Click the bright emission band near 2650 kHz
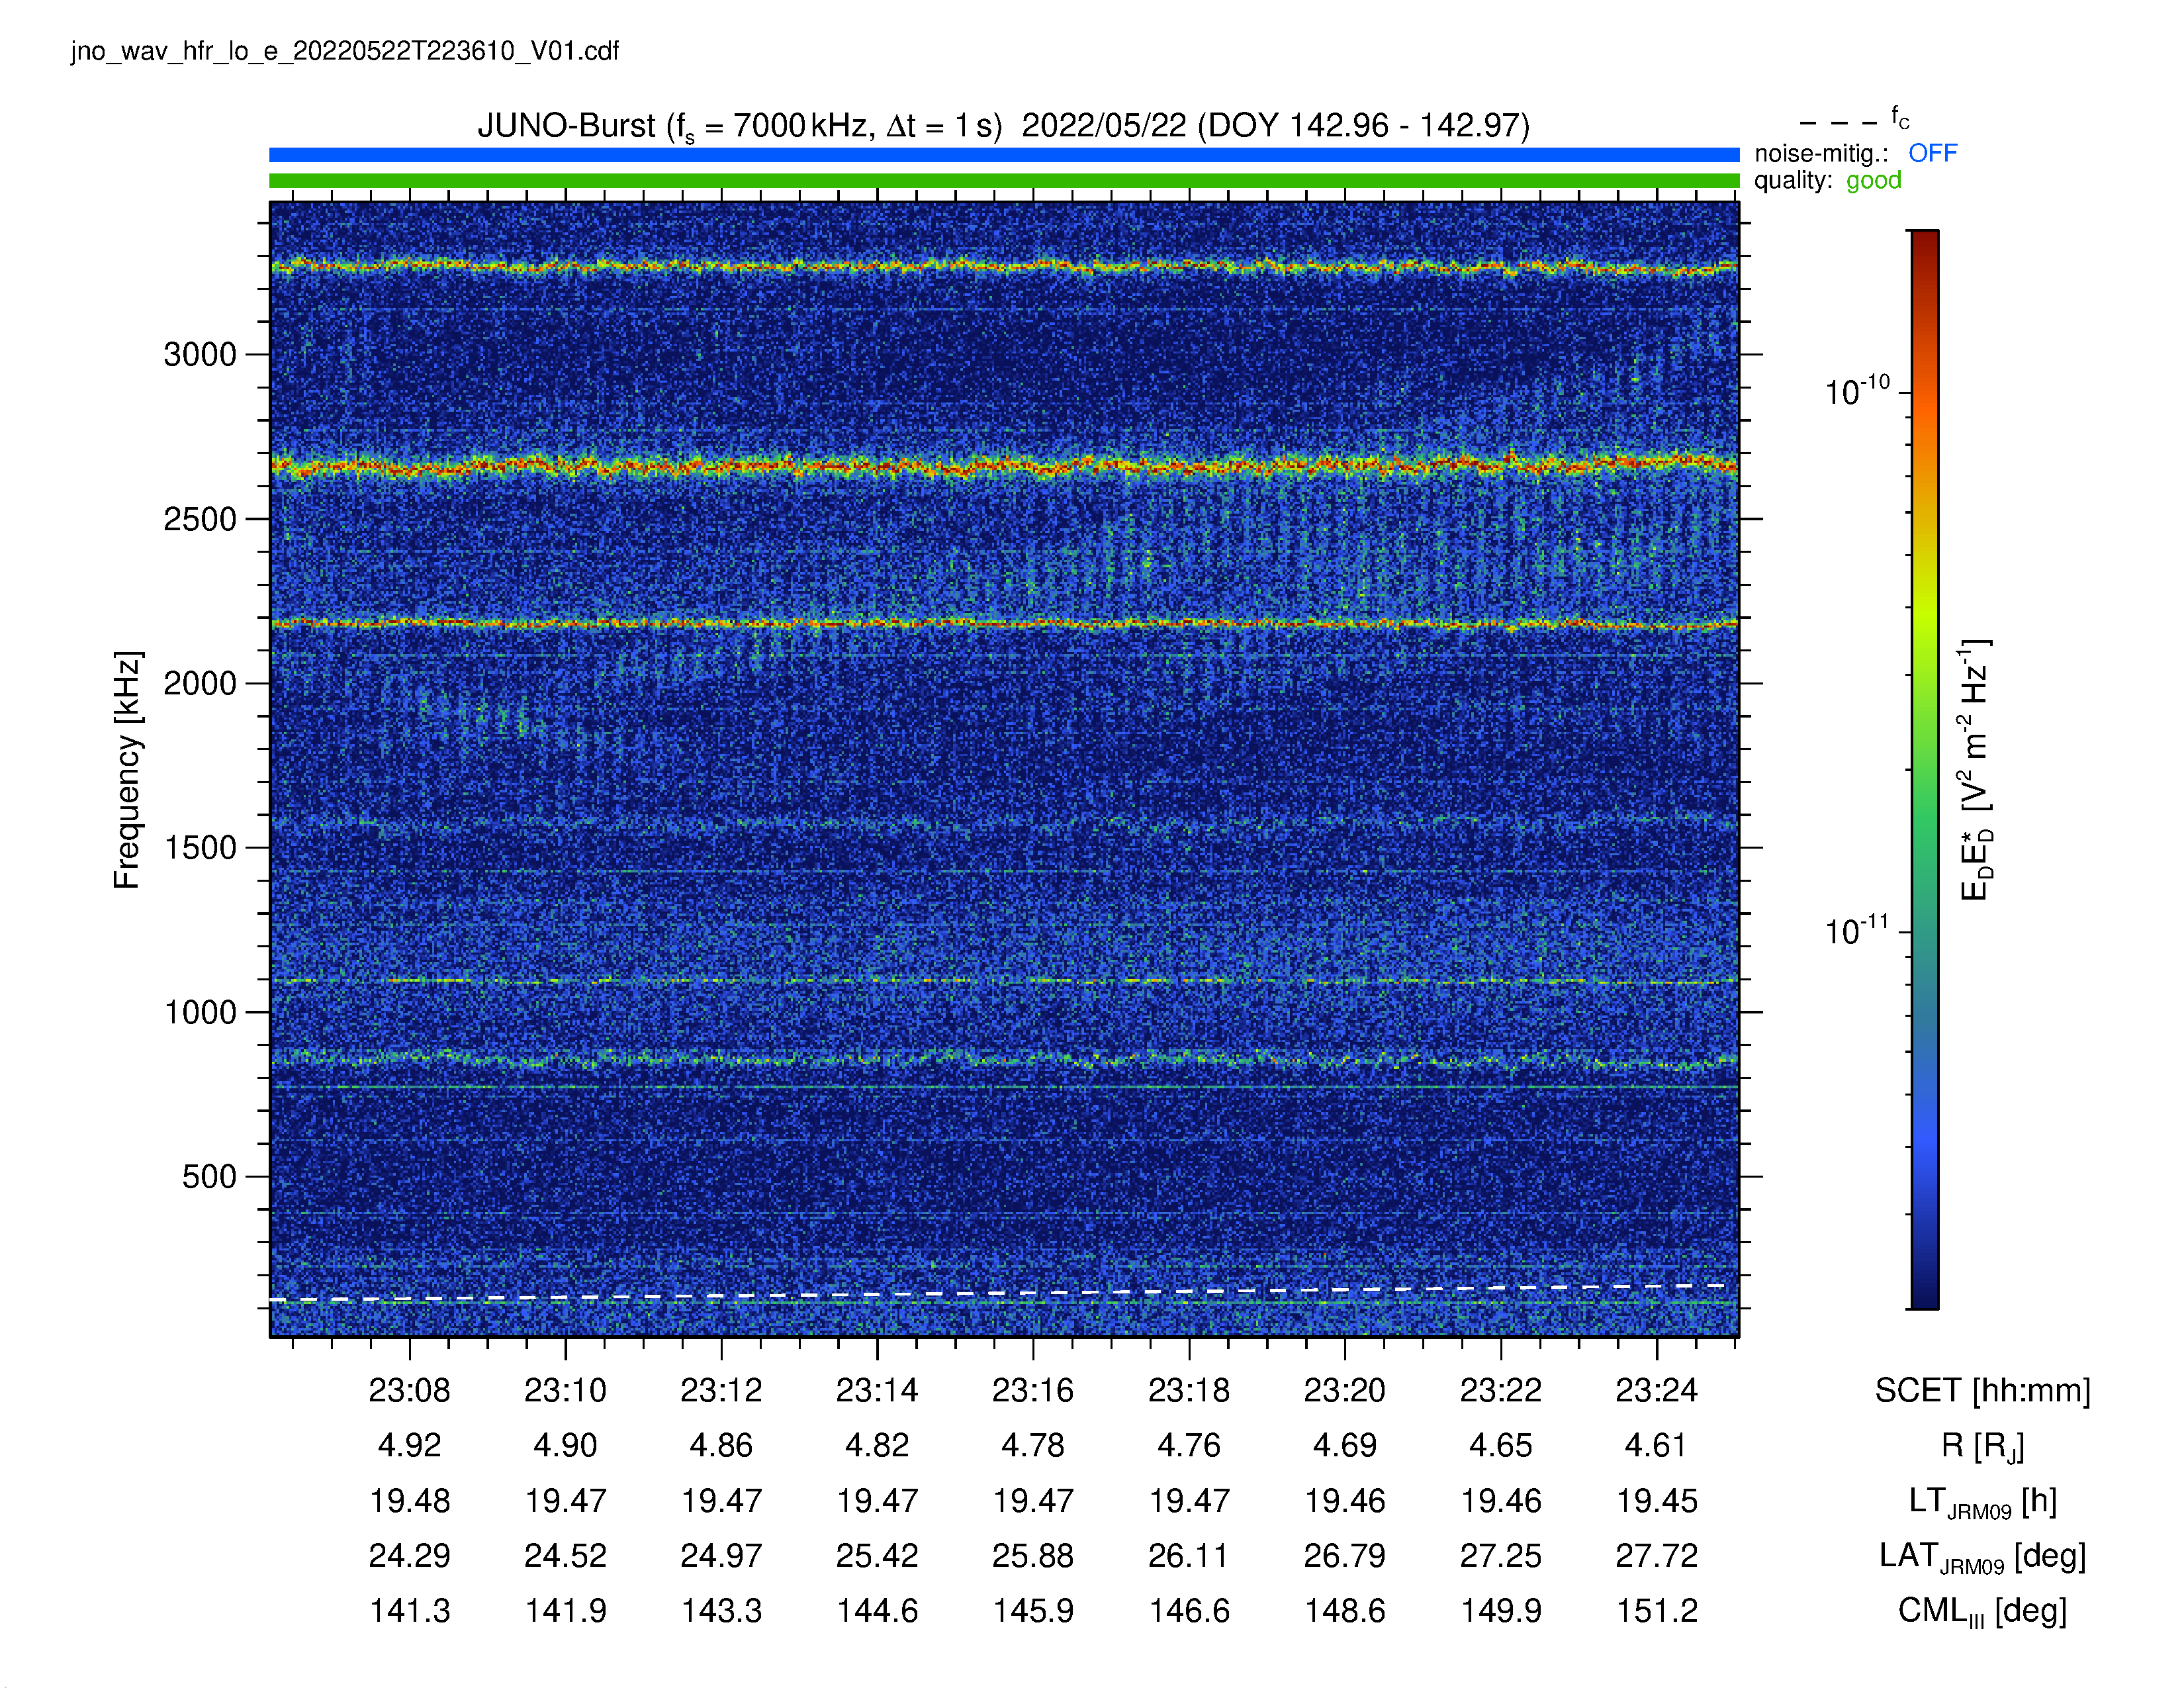The width and height of the screenshot is (2184, 1688). point(1004,465)
